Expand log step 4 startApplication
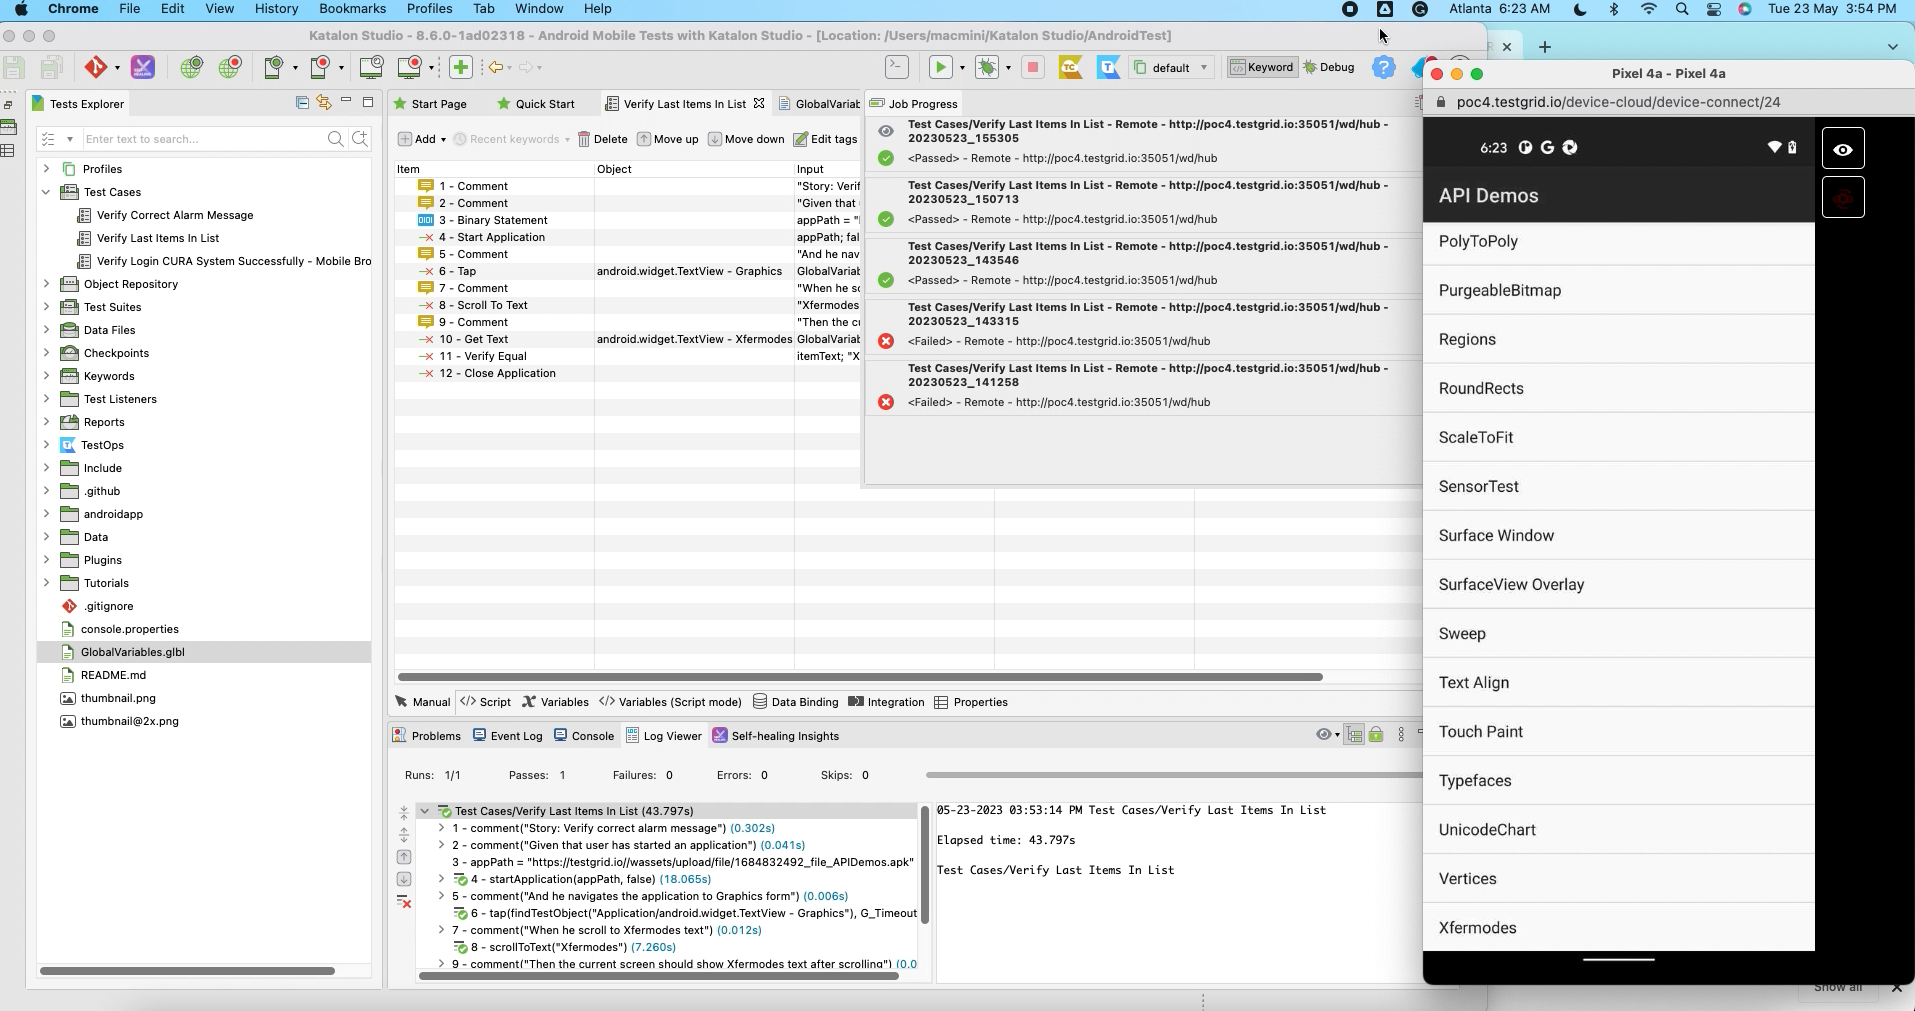Viewport: 1915px width, 1011px height. (441, 879)
